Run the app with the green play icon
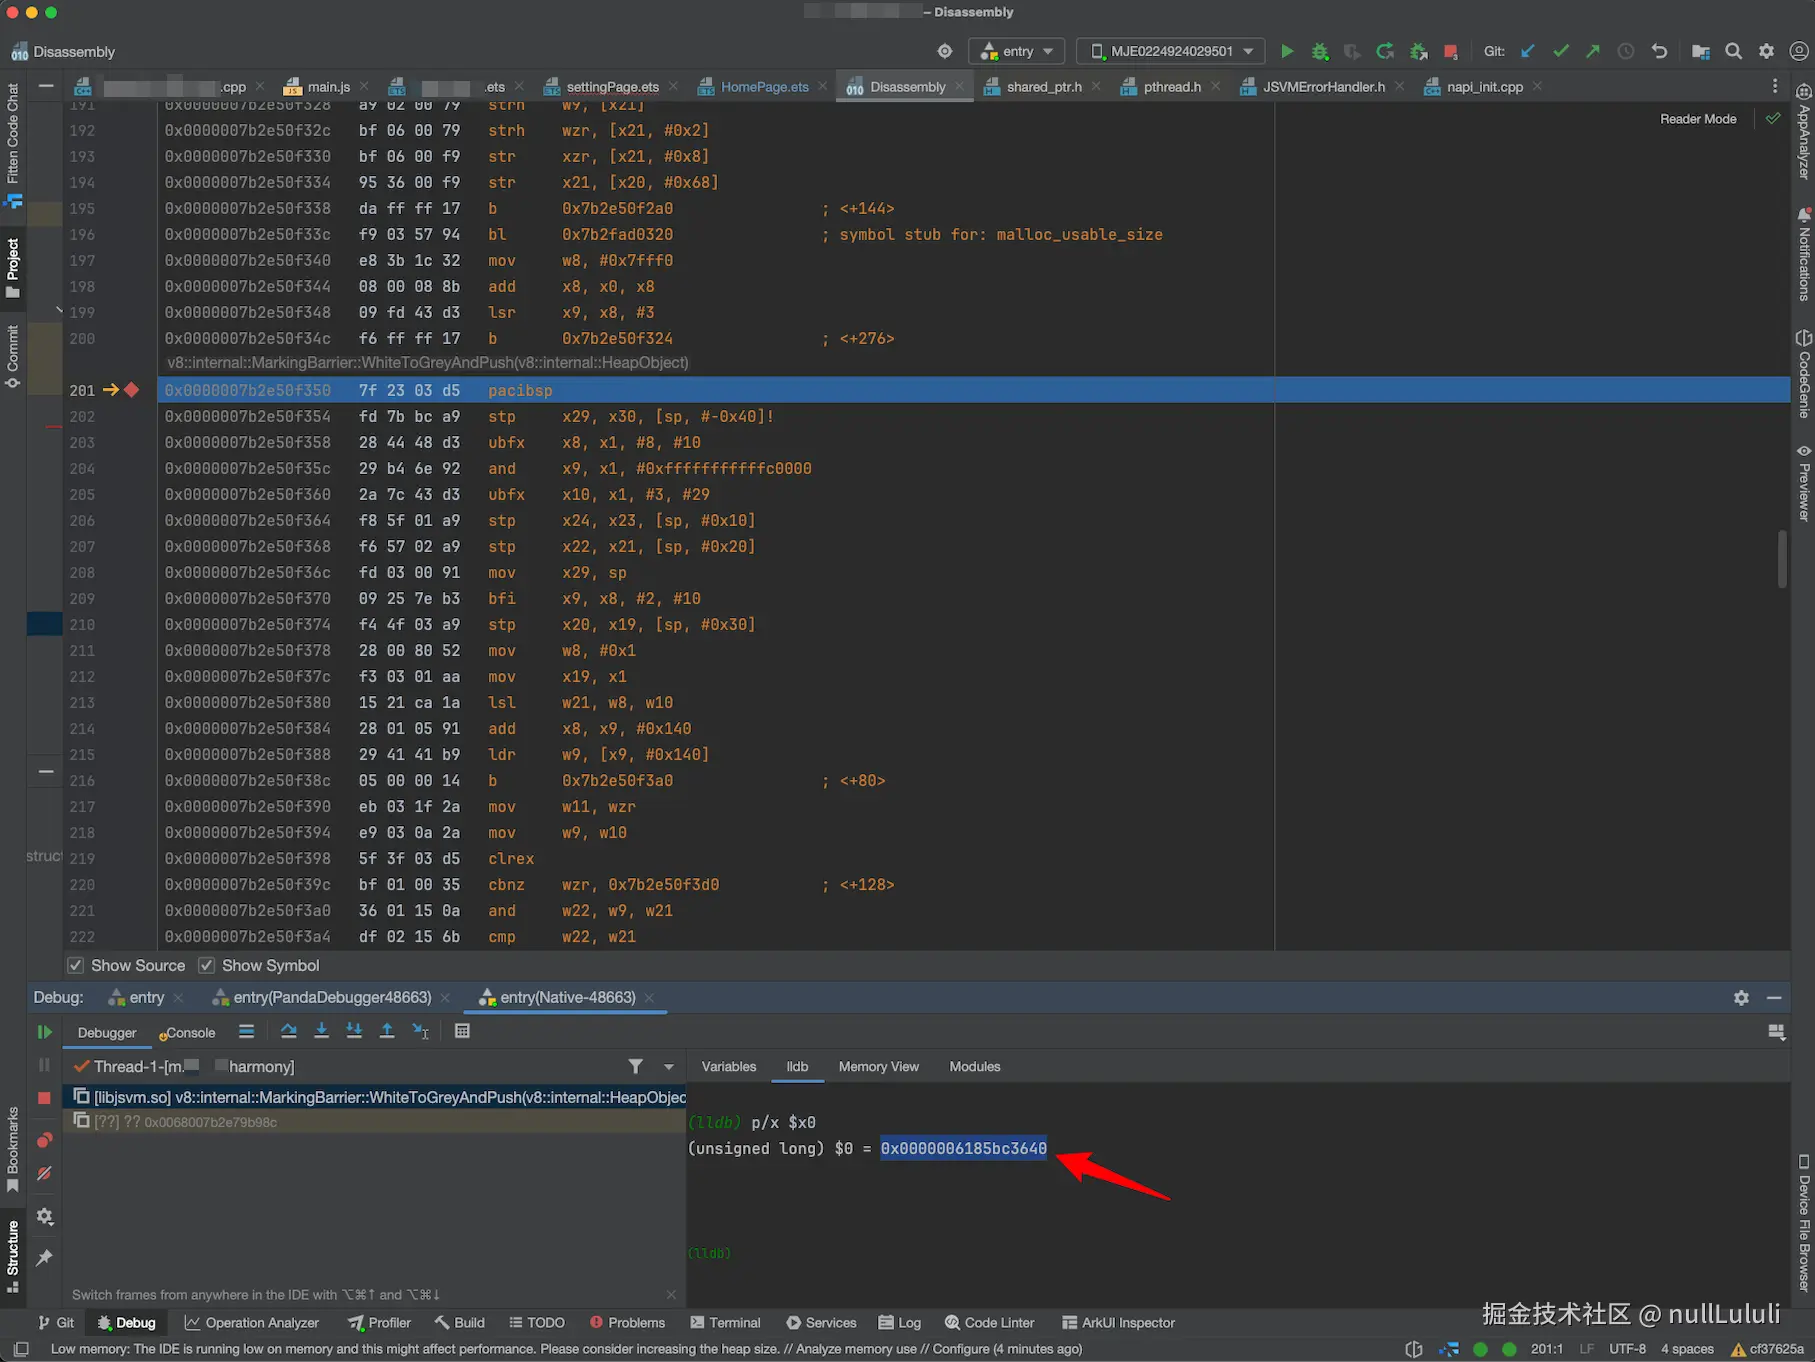Image resolution: width=1815 pixels, height=1362 pixels. [x=1287, y=51]
